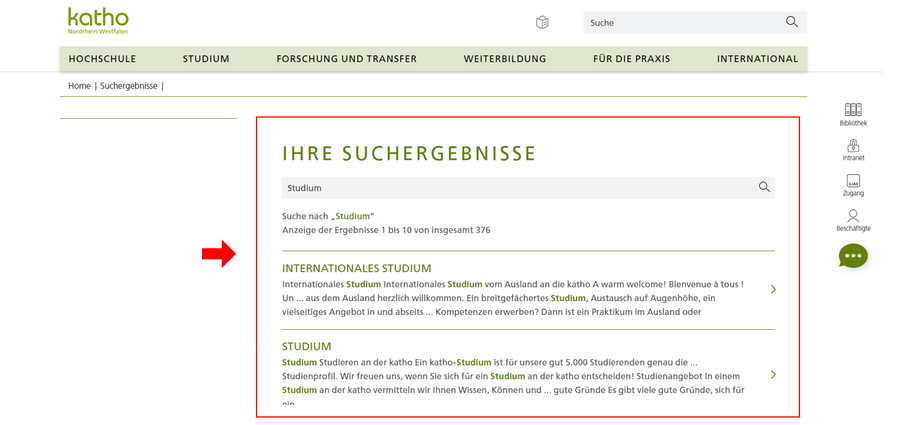The image size is (920, 425).
Task: Click the katho Nordrhein-Westfalen logo
Action: [x=98, y=21]
